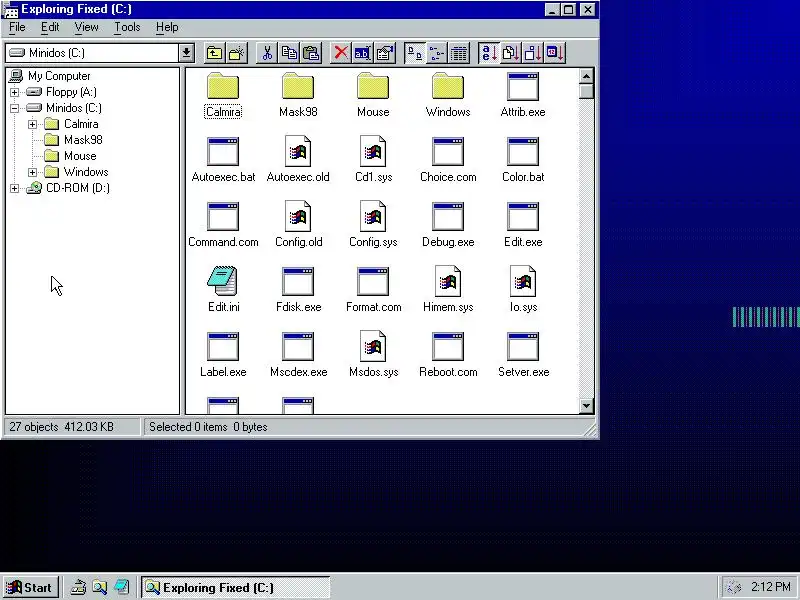
Task: Click the Debug.exe file name label
Action: point(448,242)
